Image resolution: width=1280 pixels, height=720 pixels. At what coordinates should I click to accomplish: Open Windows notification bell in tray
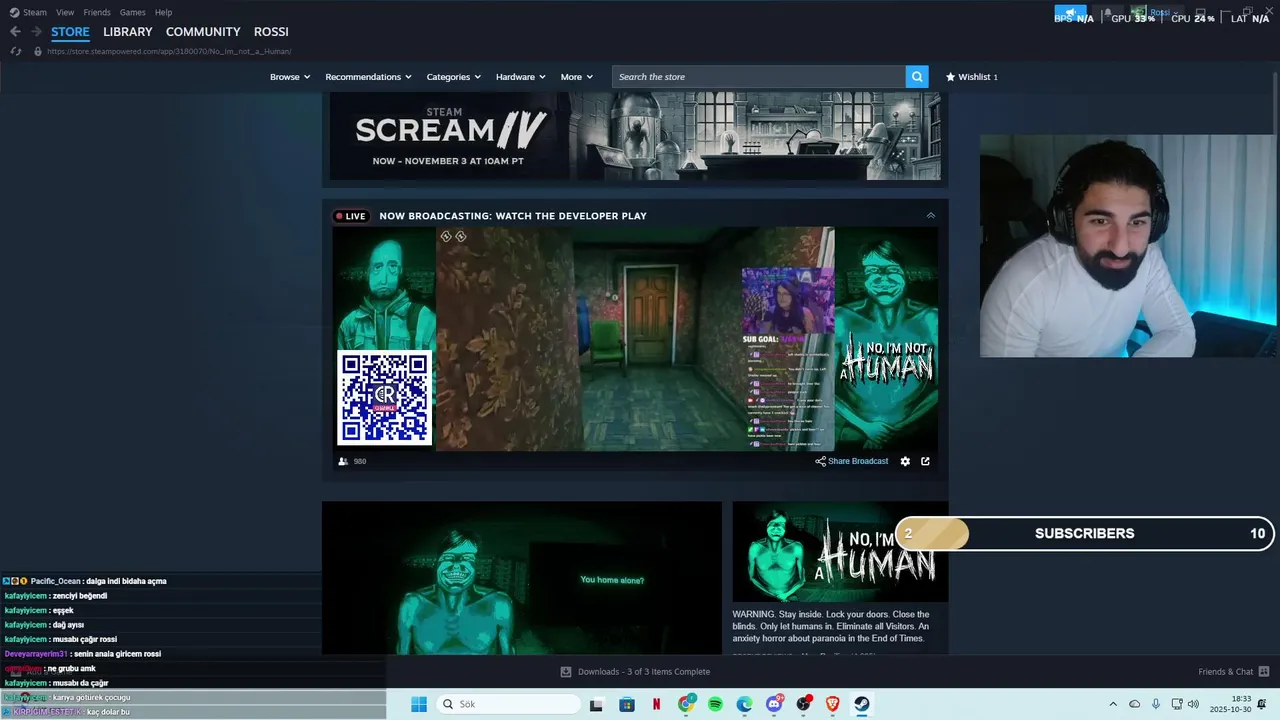1262,704
